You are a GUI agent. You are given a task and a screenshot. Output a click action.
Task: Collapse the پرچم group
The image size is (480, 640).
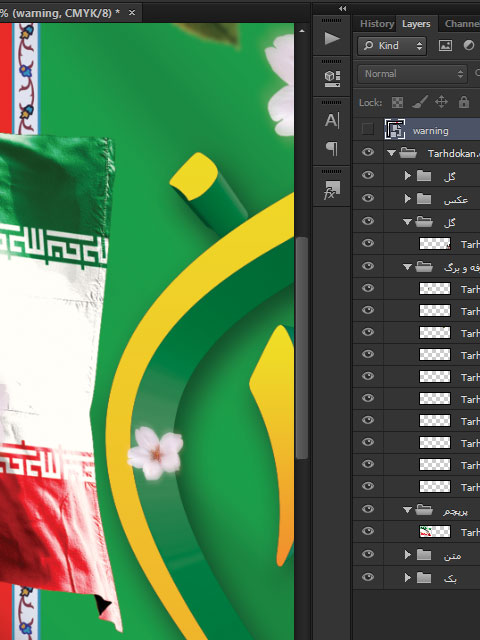click(407, 510)
